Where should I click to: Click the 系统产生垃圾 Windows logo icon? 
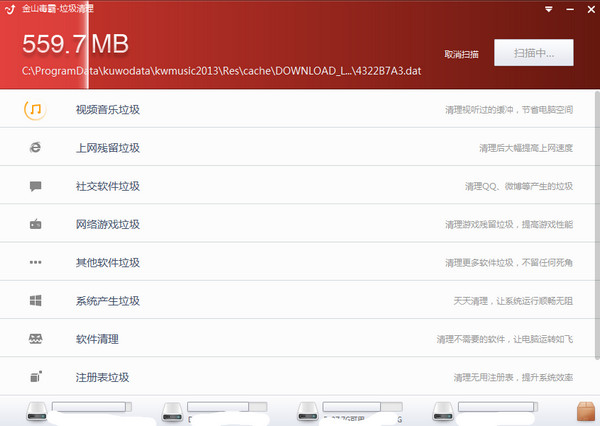click(35, 300)
